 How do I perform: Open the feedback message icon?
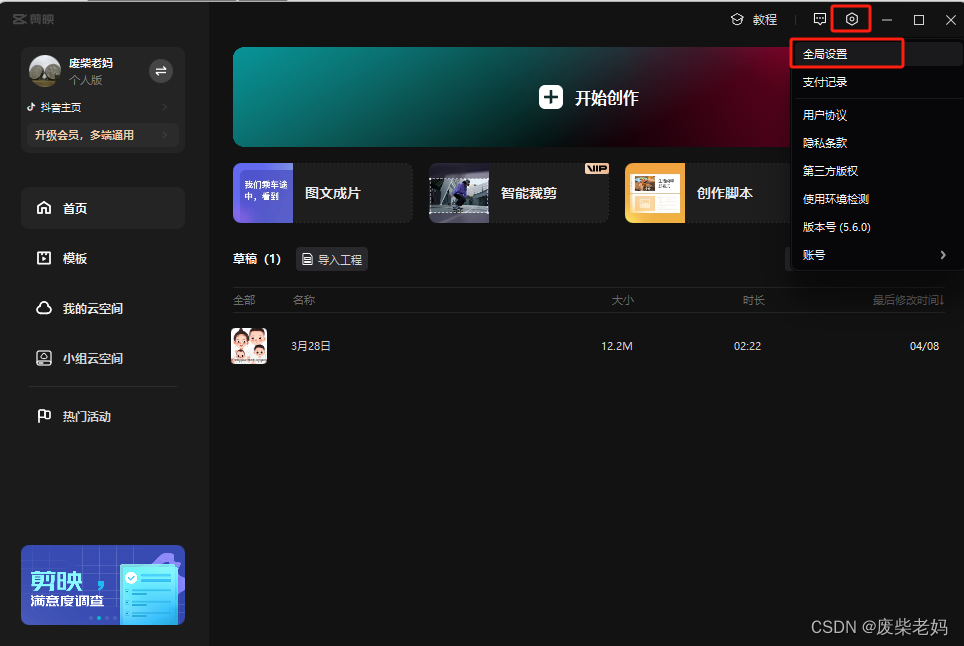pos(820,19)
